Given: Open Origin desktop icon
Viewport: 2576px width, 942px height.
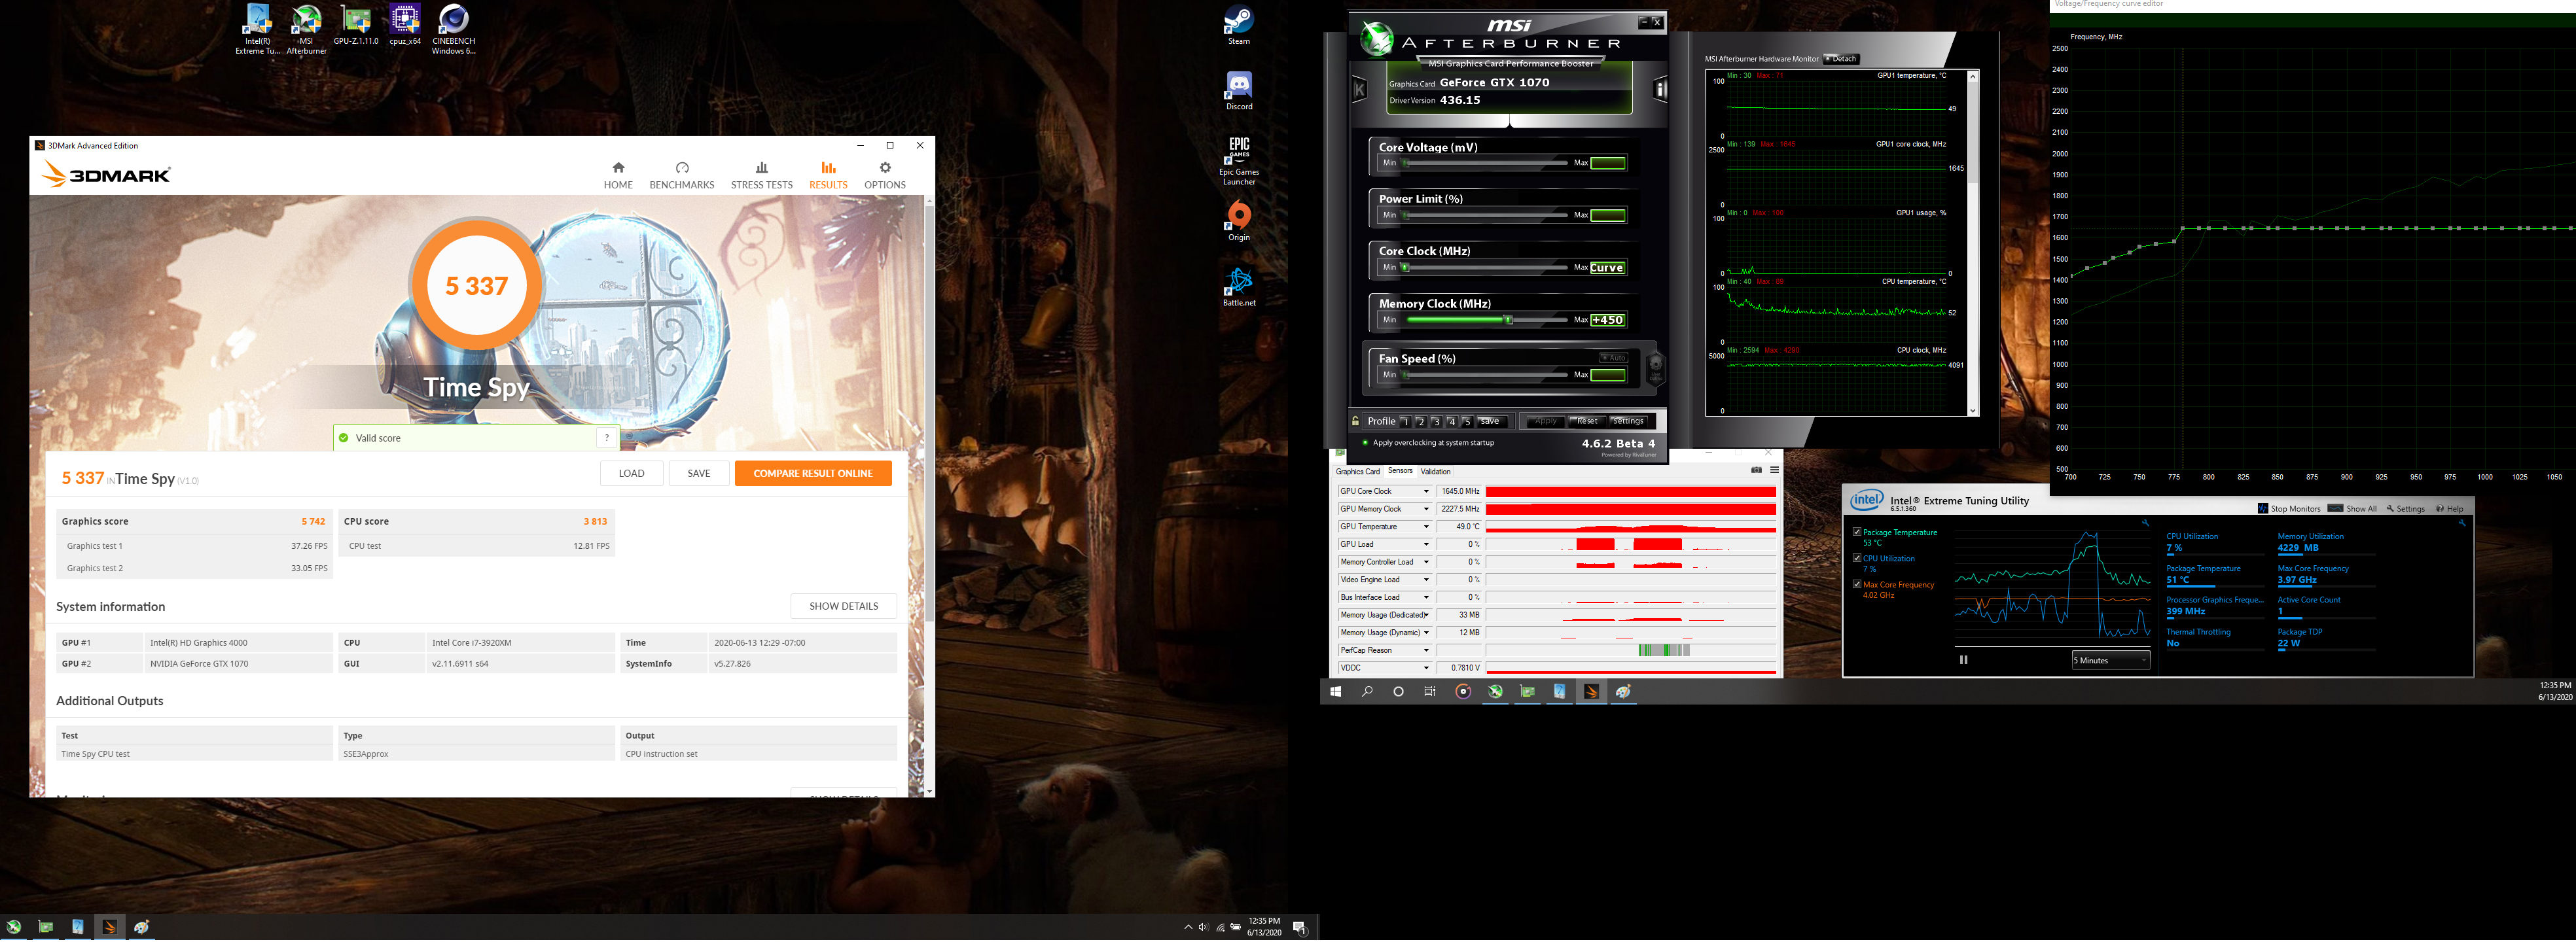Looking at the screenshot, I should coord(1239,221).
